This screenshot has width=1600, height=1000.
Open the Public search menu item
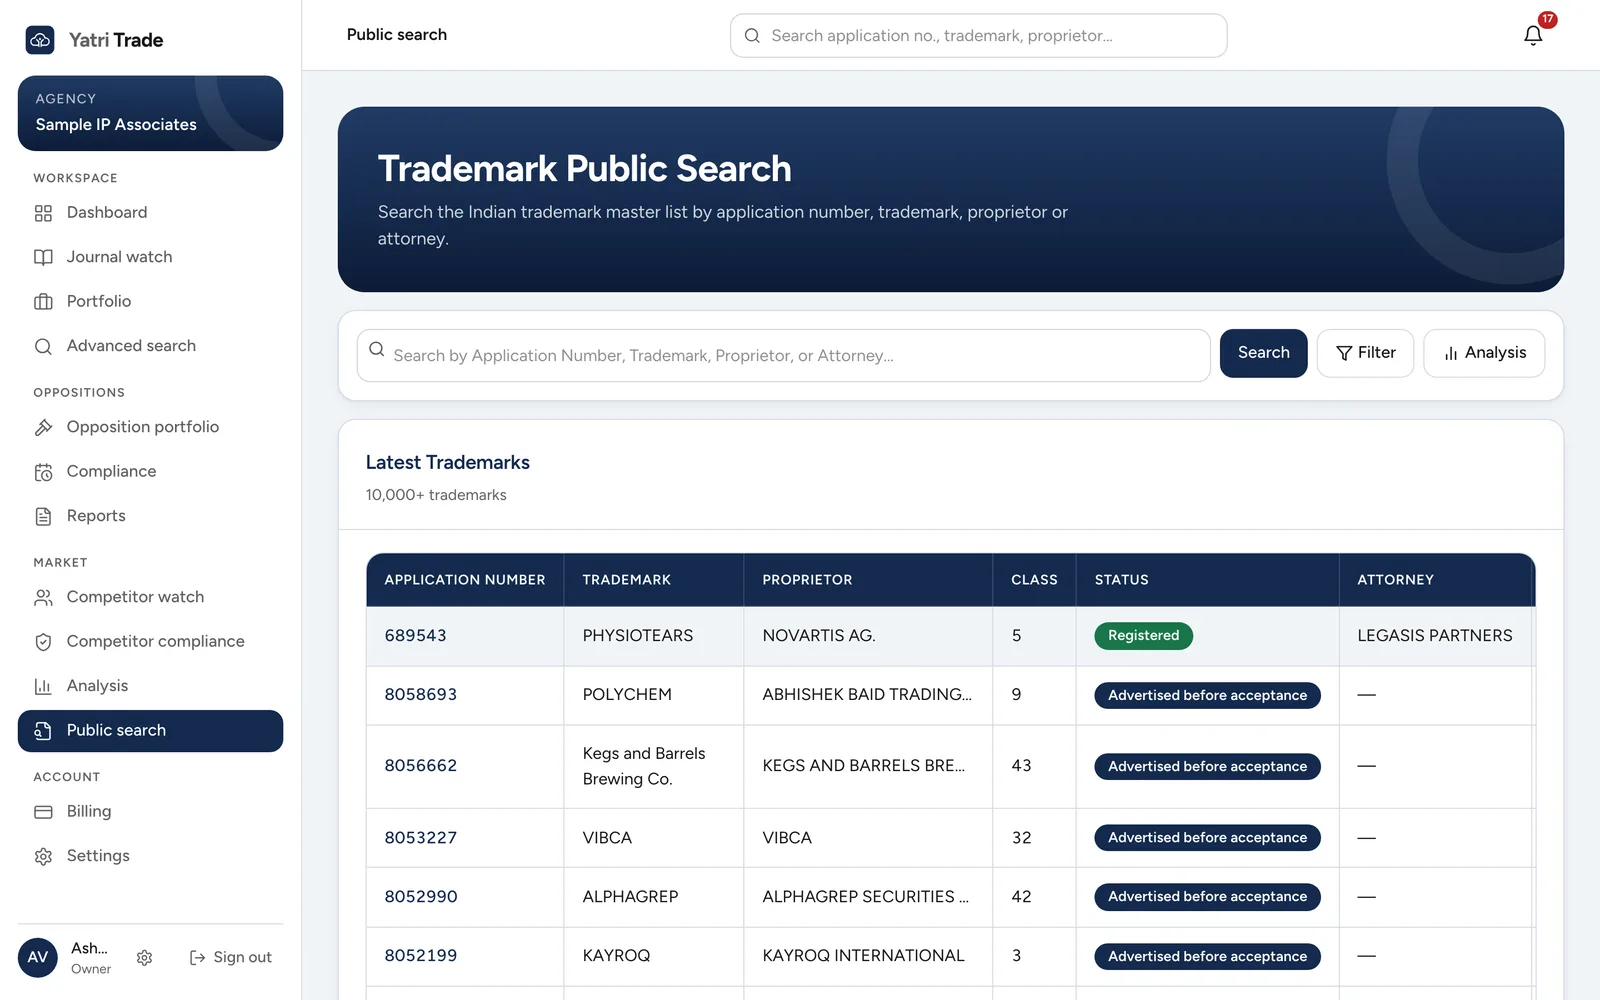[150, 731]
